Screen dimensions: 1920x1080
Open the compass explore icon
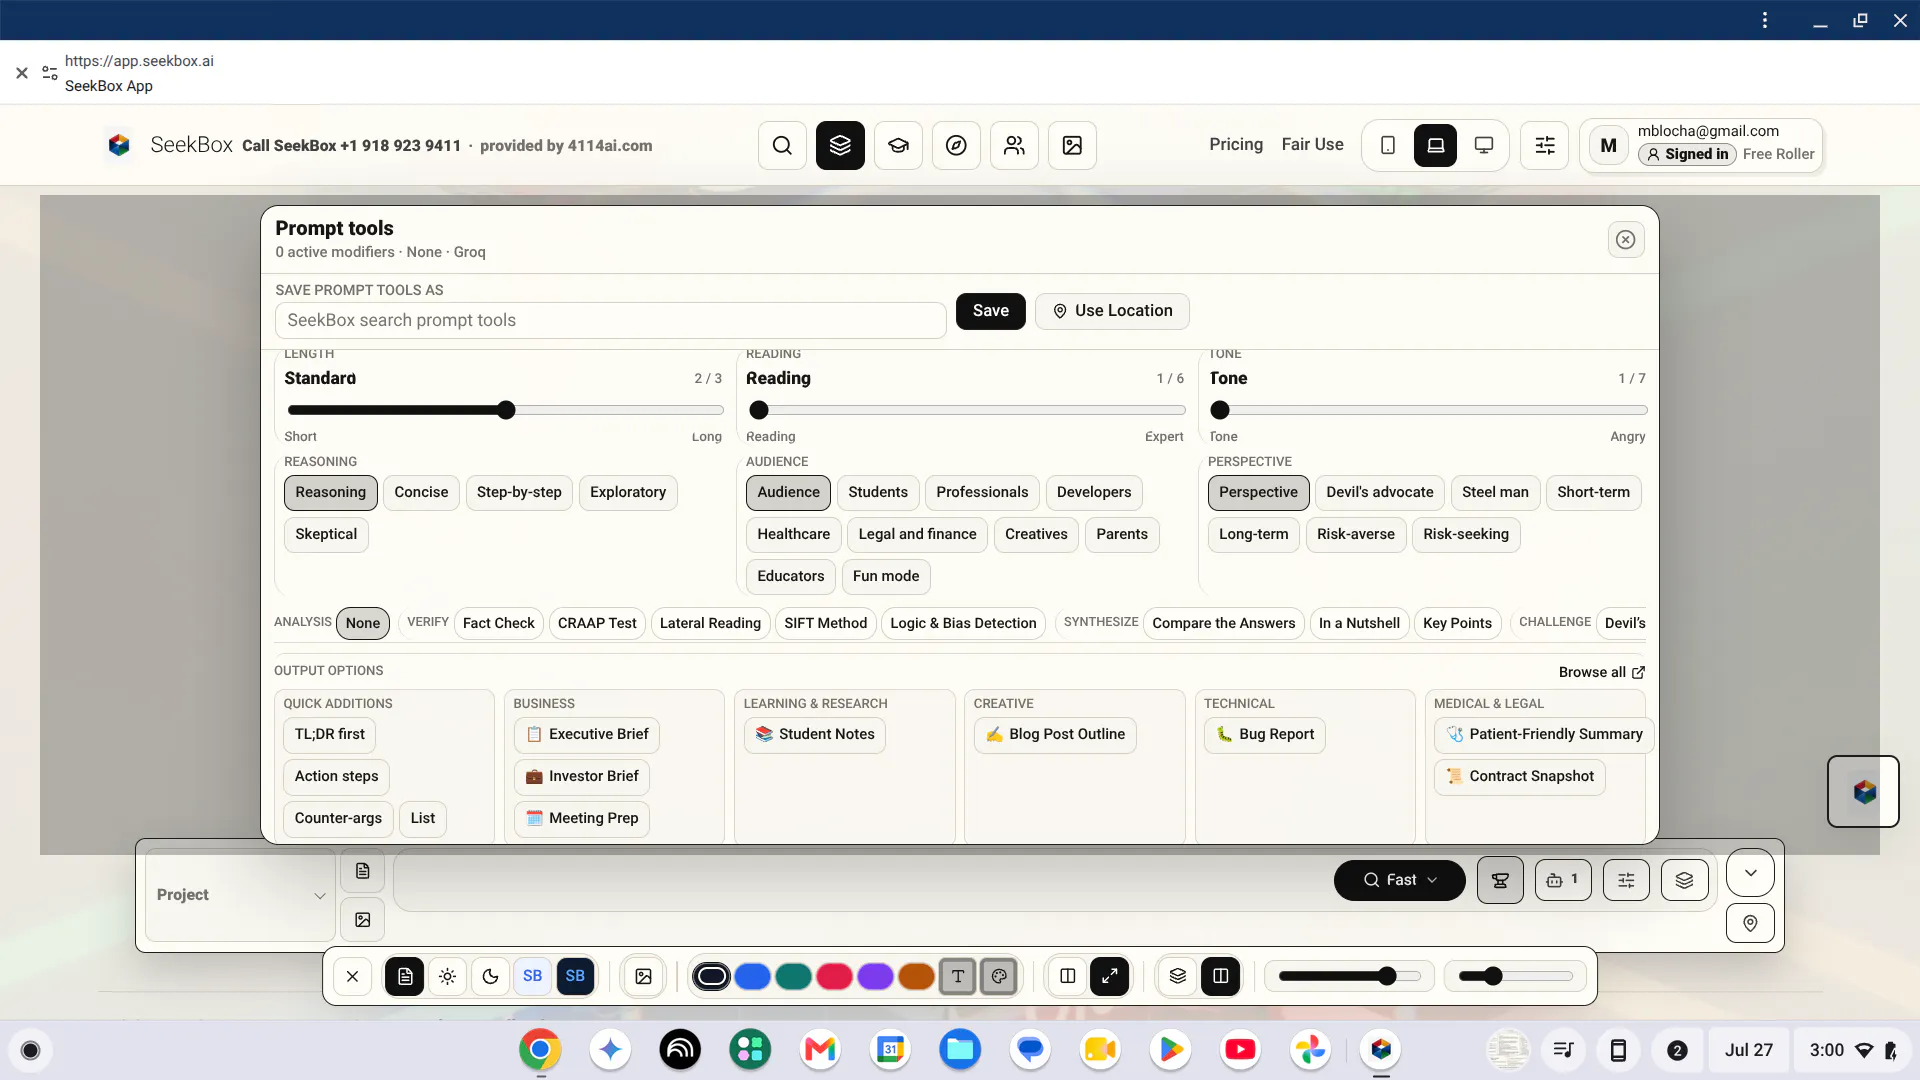(x=956, y=146)
